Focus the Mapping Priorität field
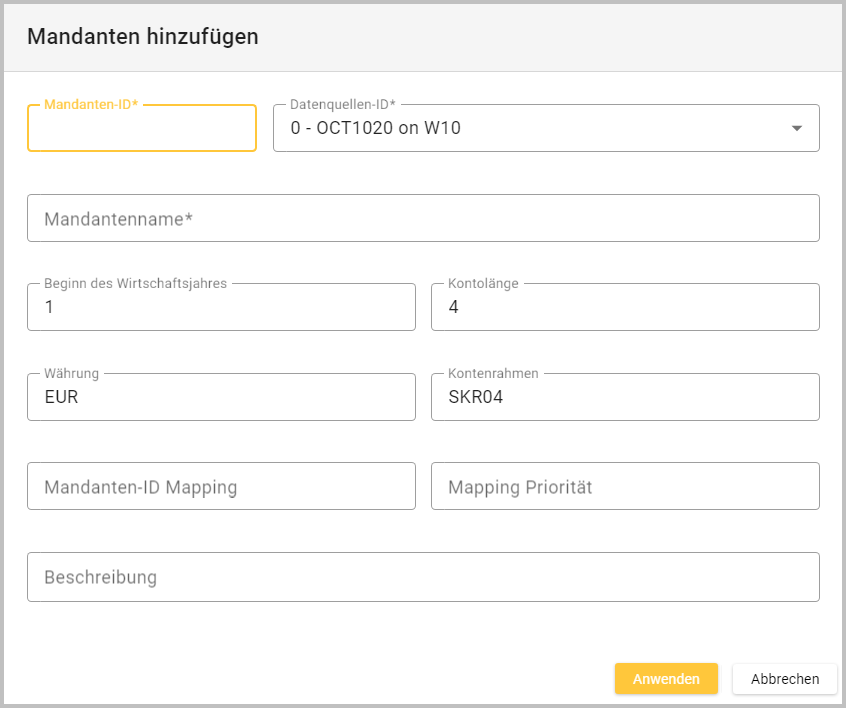This screenshot has width=846, height=708. pos(625,487)
